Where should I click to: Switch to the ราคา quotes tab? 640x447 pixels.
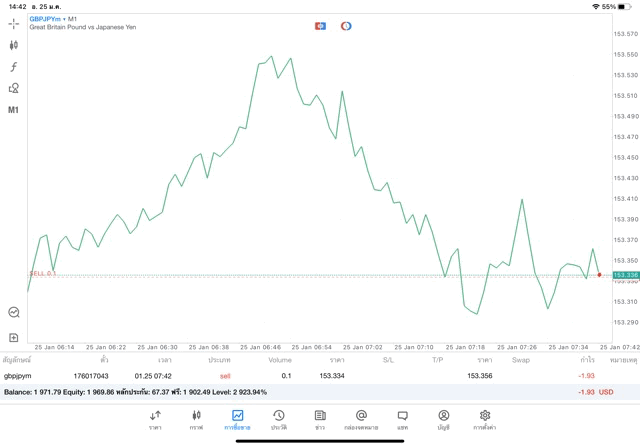156,419
